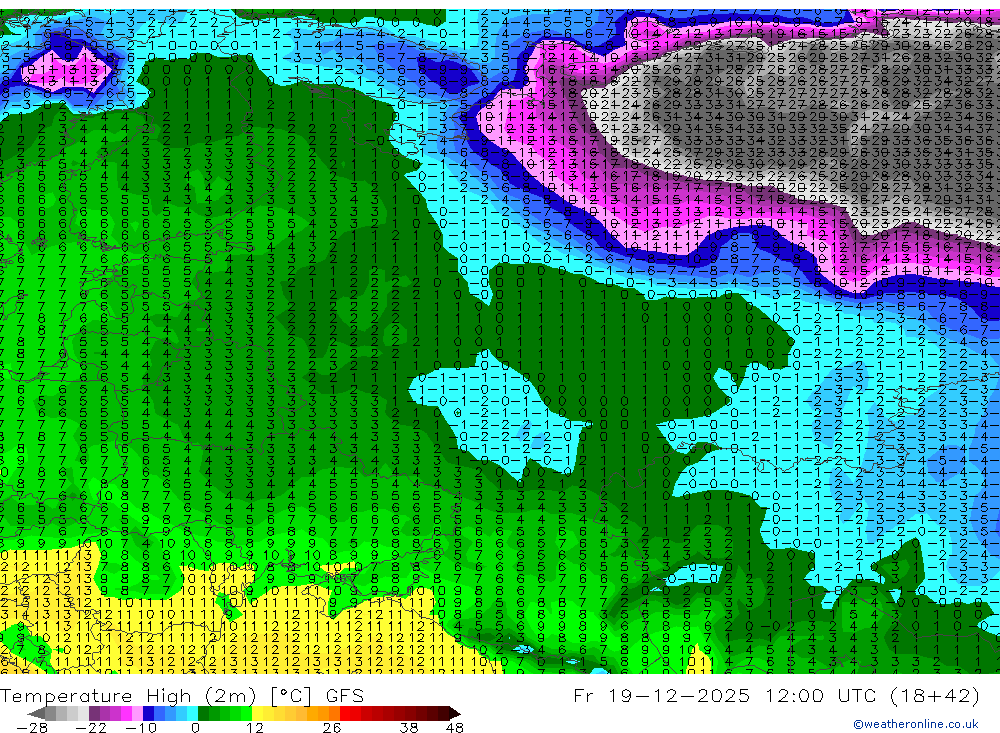Click the bright red legend color segment
The height and width of the screenshot is (733, 1000).
click(345, 713)
